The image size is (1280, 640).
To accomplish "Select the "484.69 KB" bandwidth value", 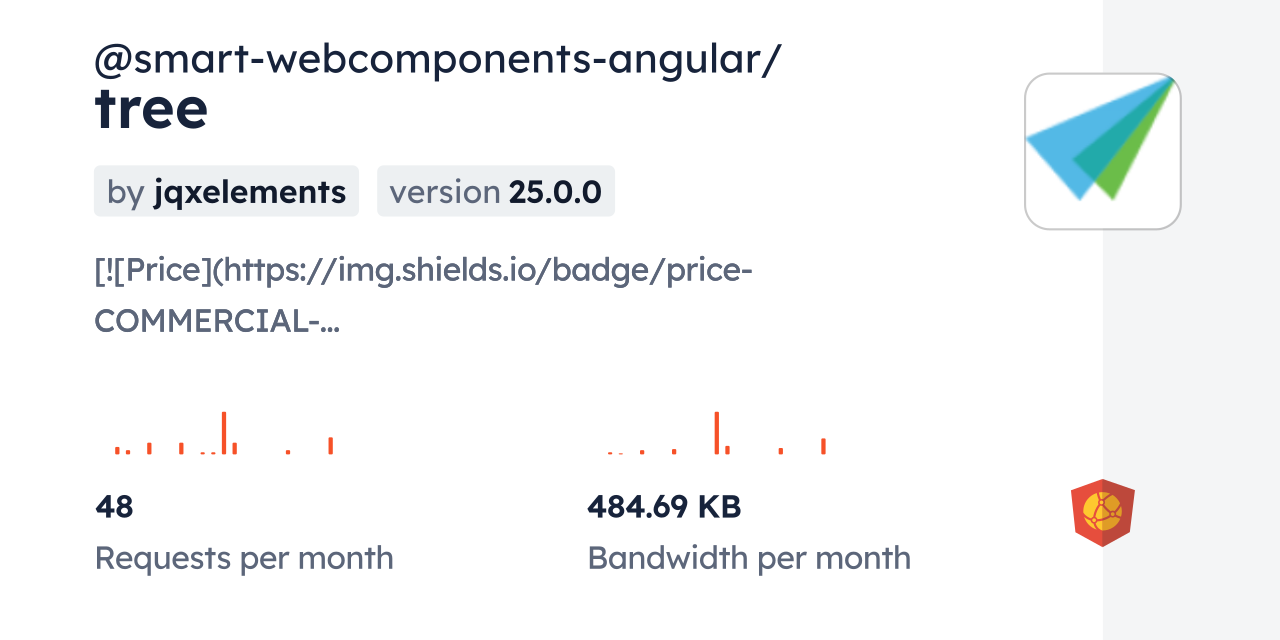I will pos(664,507).
